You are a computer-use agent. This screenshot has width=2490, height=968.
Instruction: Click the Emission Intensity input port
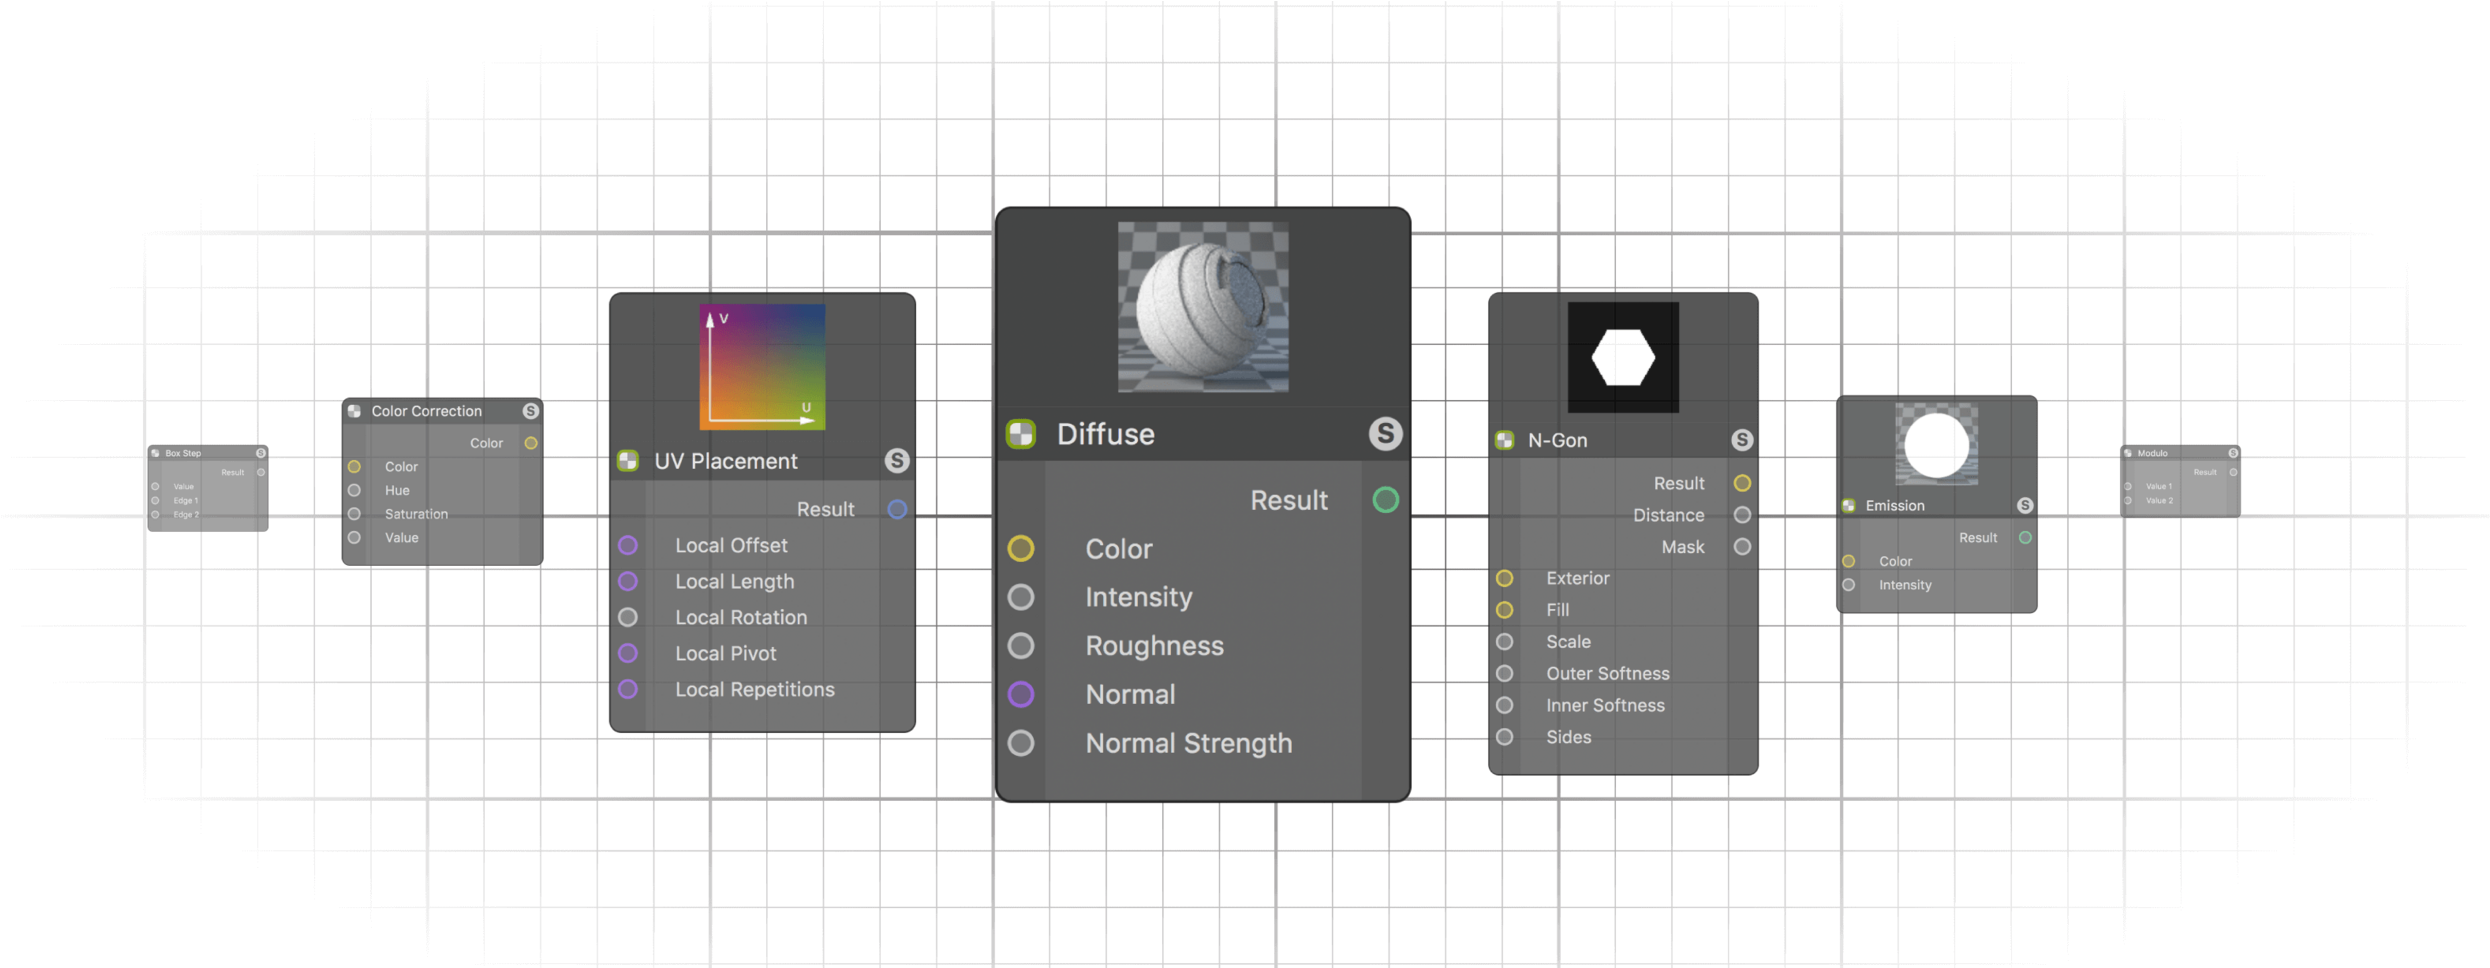1849,585
